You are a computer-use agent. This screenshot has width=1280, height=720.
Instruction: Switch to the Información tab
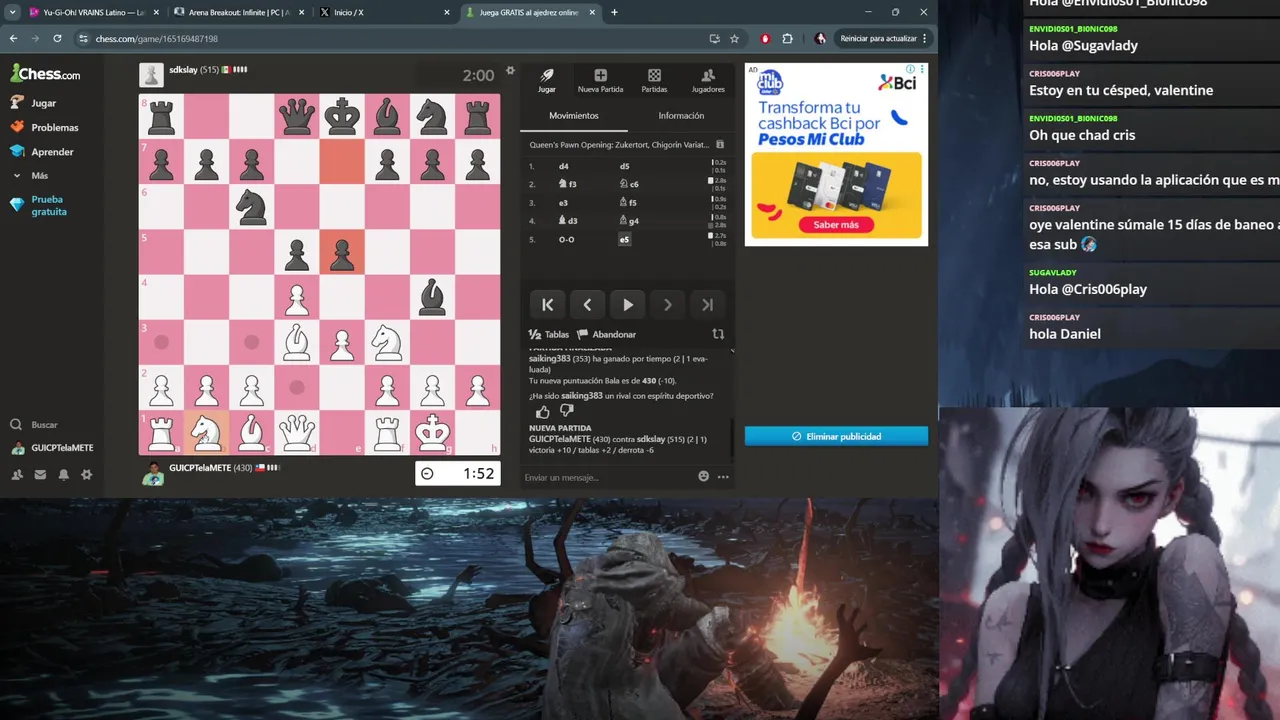pyautogui.click(x=681, y=116)
